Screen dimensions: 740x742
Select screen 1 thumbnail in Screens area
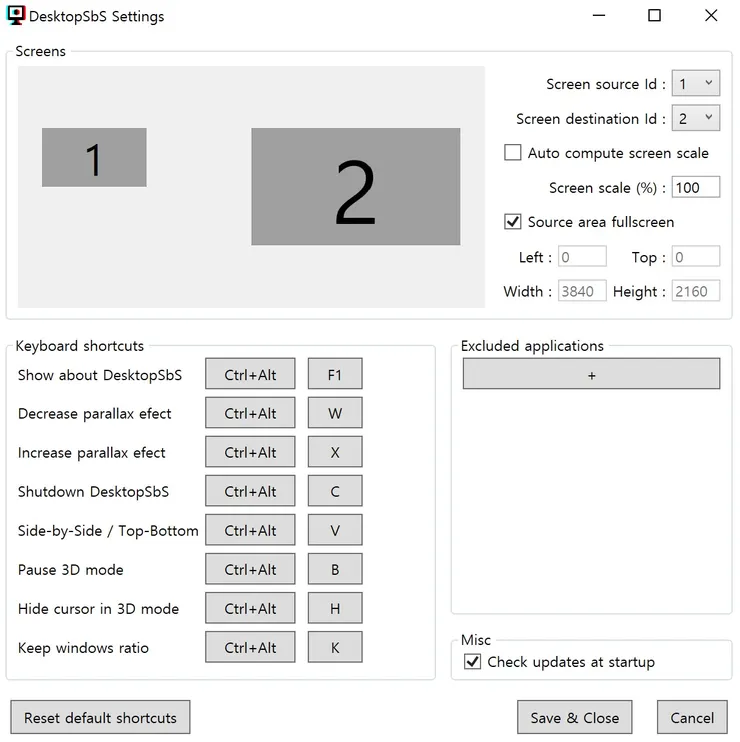(94, 157)
